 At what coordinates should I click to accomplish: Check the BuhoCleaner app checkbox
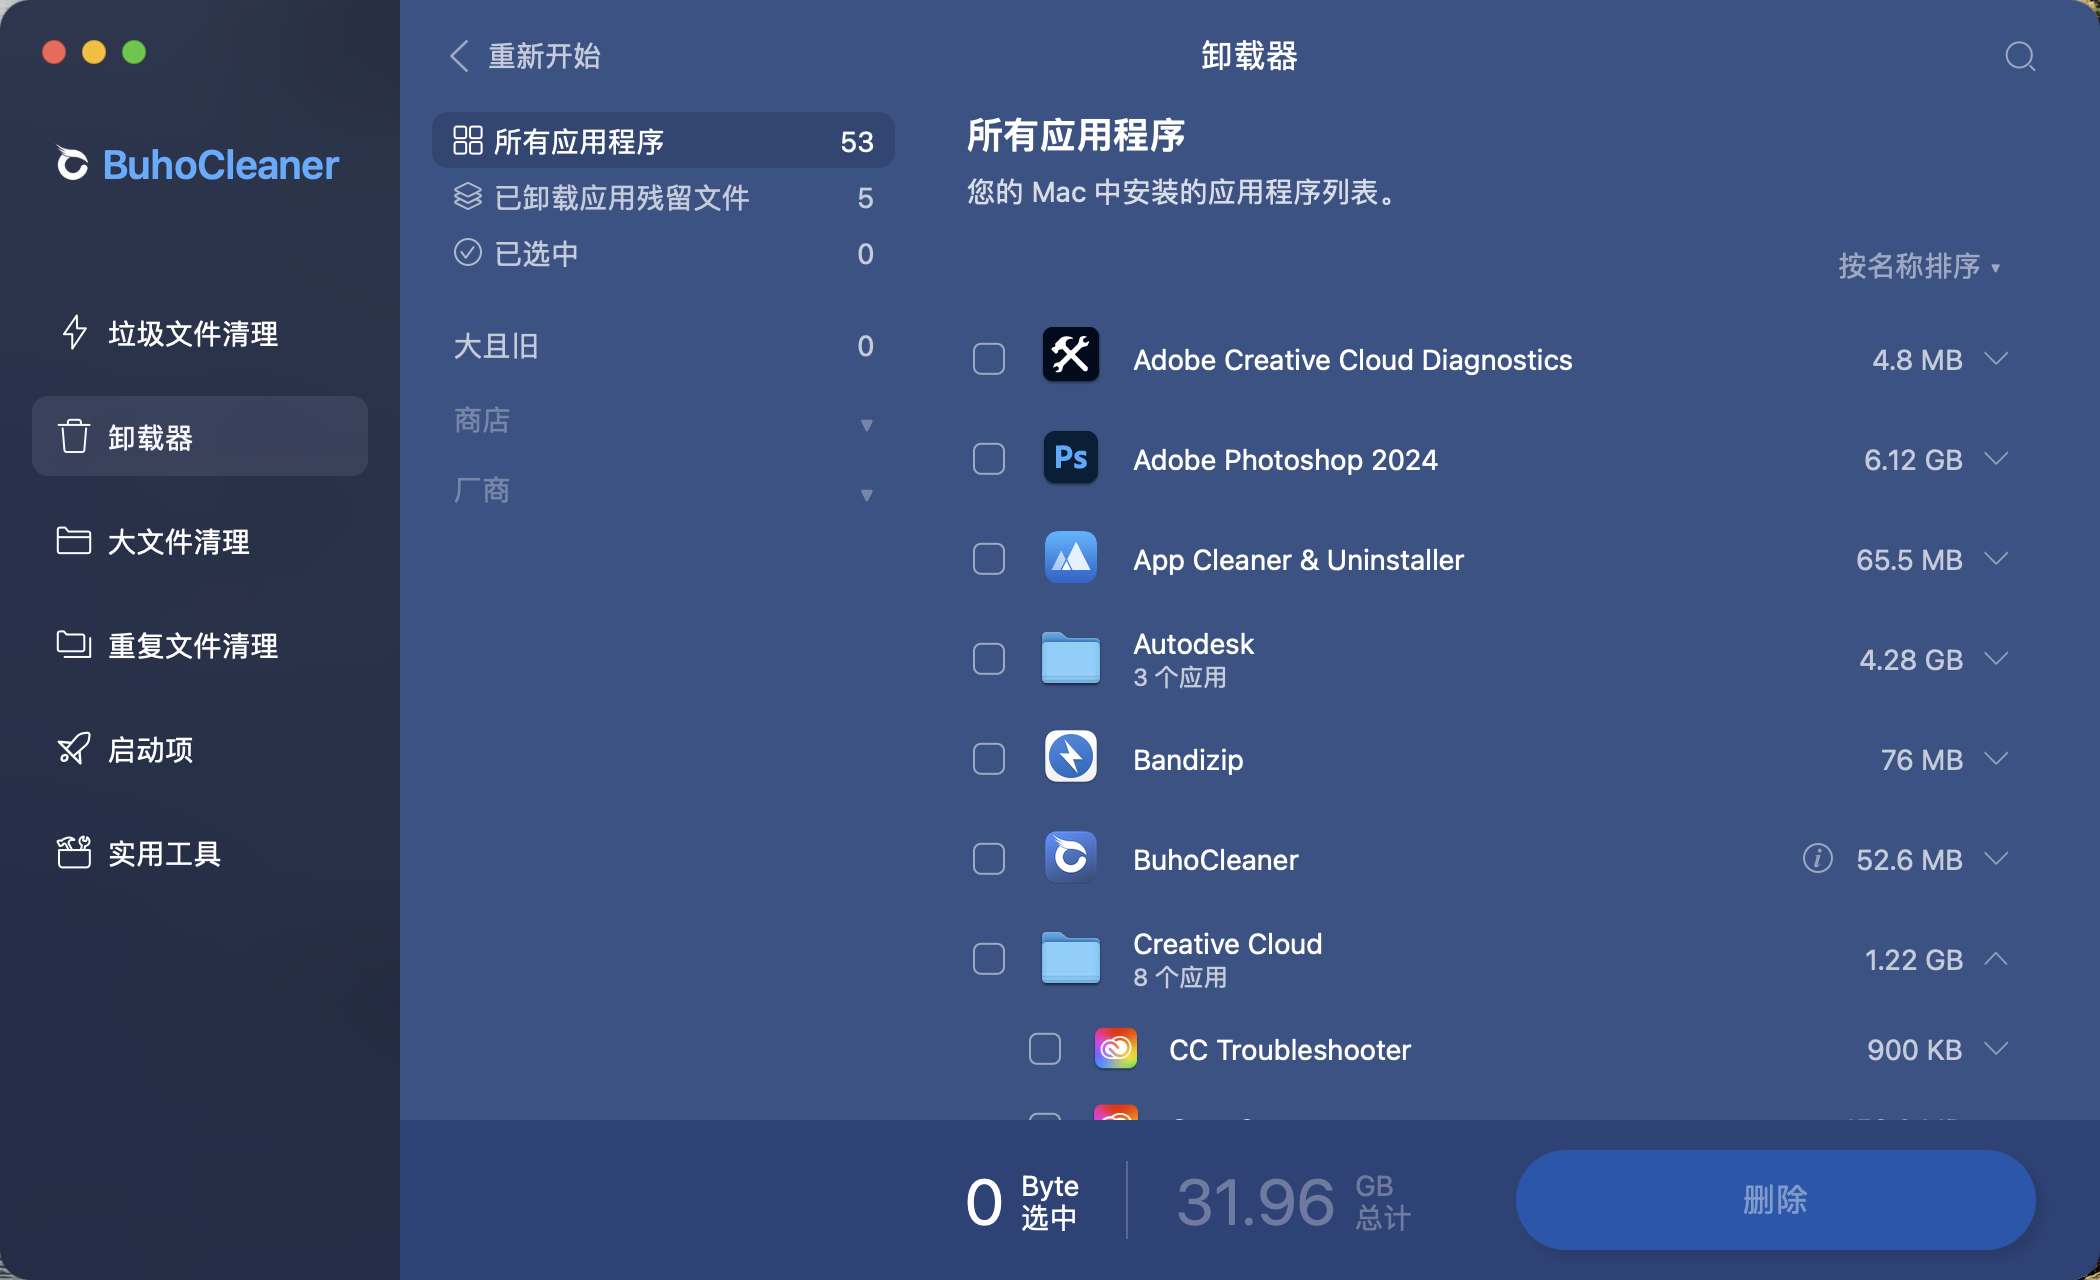click(989, 858)
